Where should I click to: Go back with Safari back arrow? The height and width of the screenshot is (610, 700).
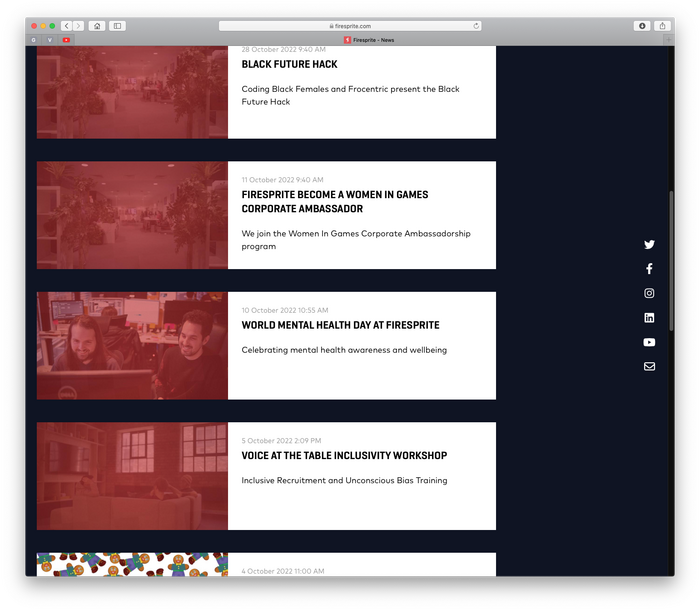pos(67,26)
